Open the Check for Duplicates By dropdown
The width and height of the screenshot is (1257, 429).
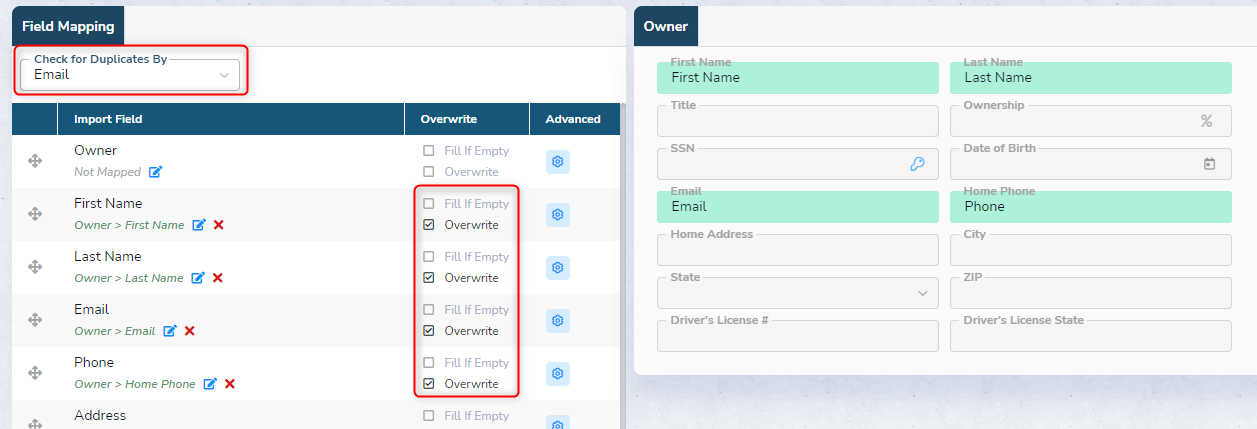[x=130, y=75]
